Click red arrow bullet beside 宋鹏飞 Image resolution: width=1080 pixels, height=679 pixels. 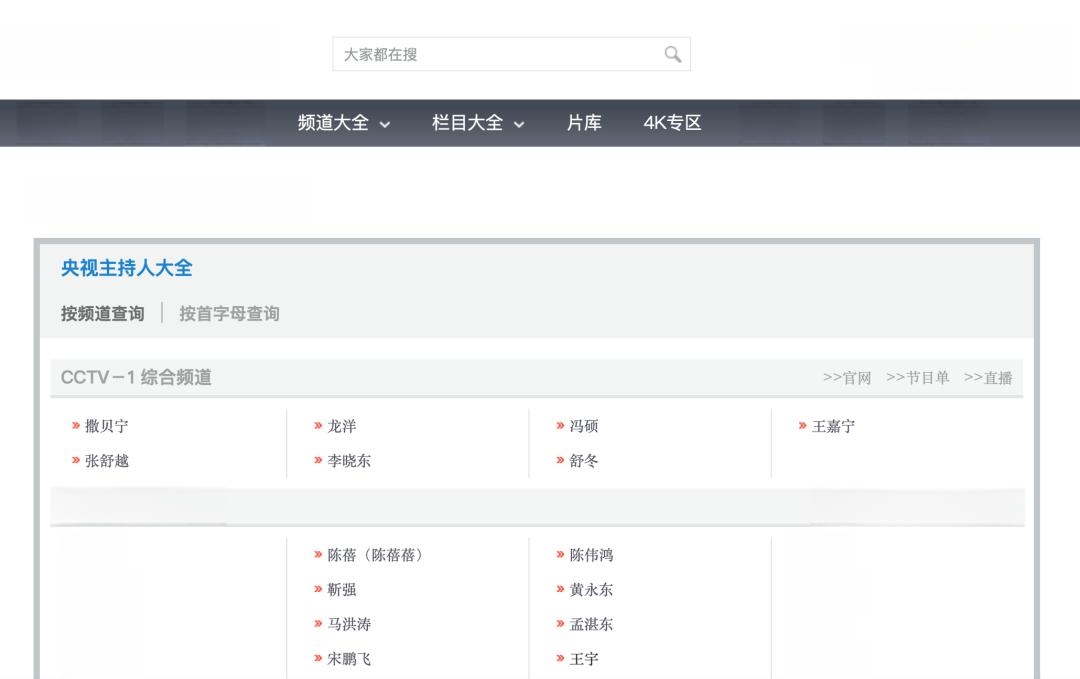click(318, 658)
